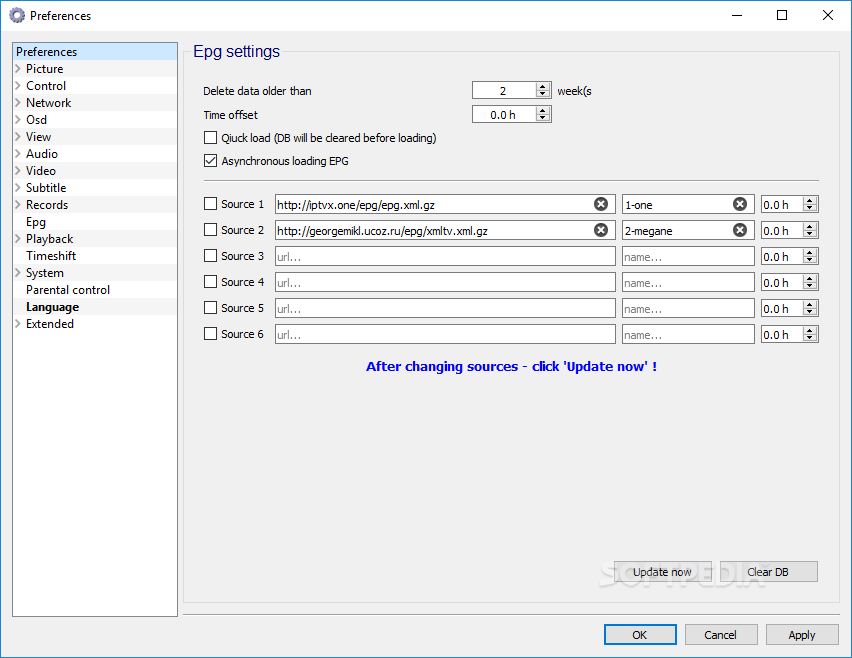Screen dimensions: 852x658
Task: Expand the Picture tree node
Action: pyautogui.click(x=18, y=68)
